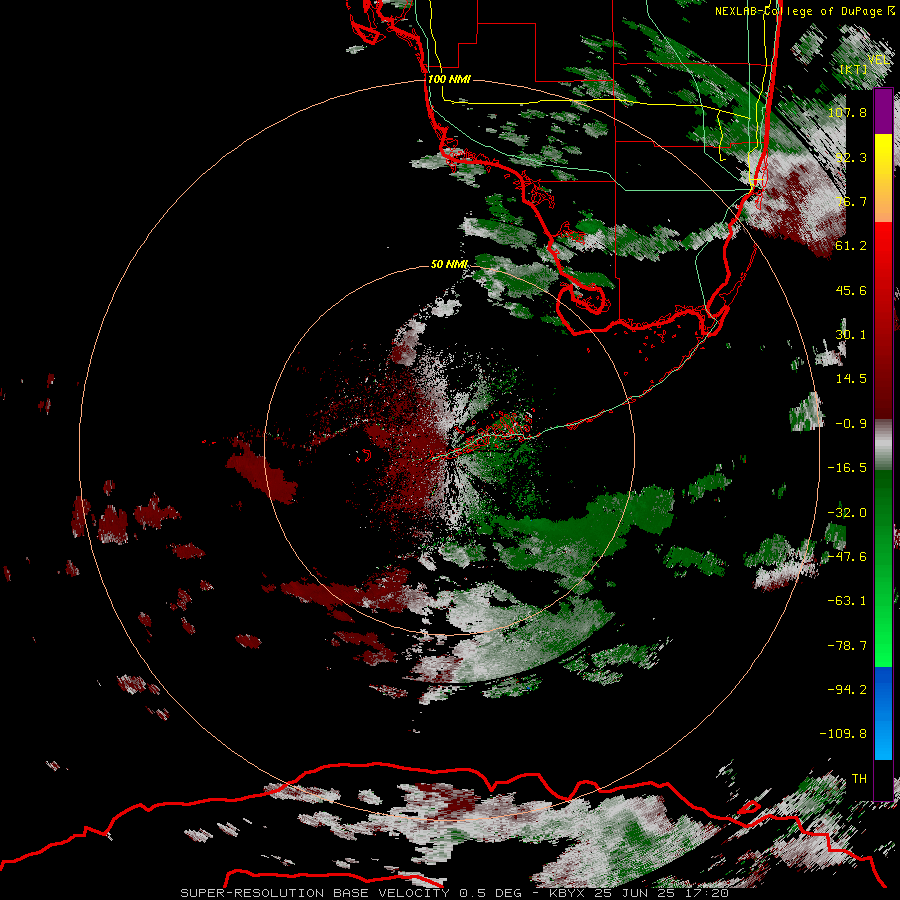Click the blue segment of the velocity color bar
The width and height of the screenshot is (900, 900).
point(883,713)
